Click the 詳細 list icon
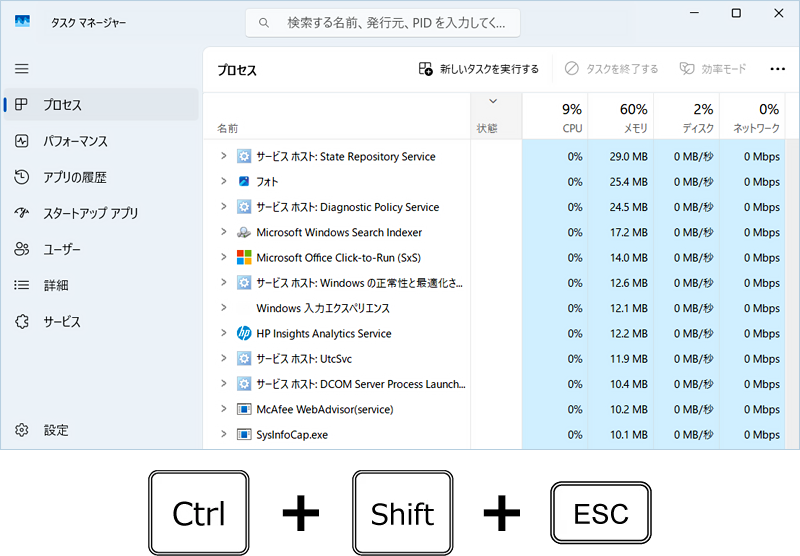The width and height of the screenshot is (800, 556). point(21,285)
